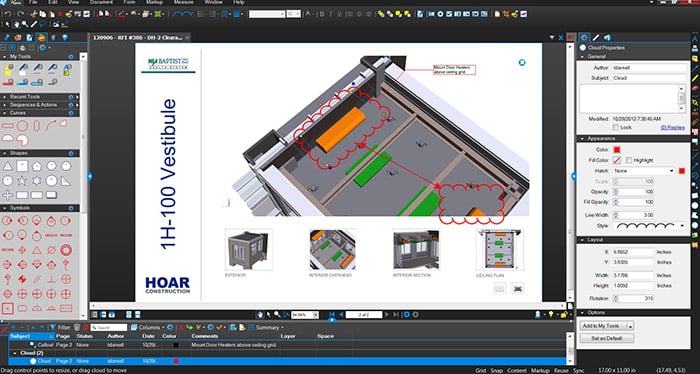Enable the Lock checkbox

[x=616, y=127]
